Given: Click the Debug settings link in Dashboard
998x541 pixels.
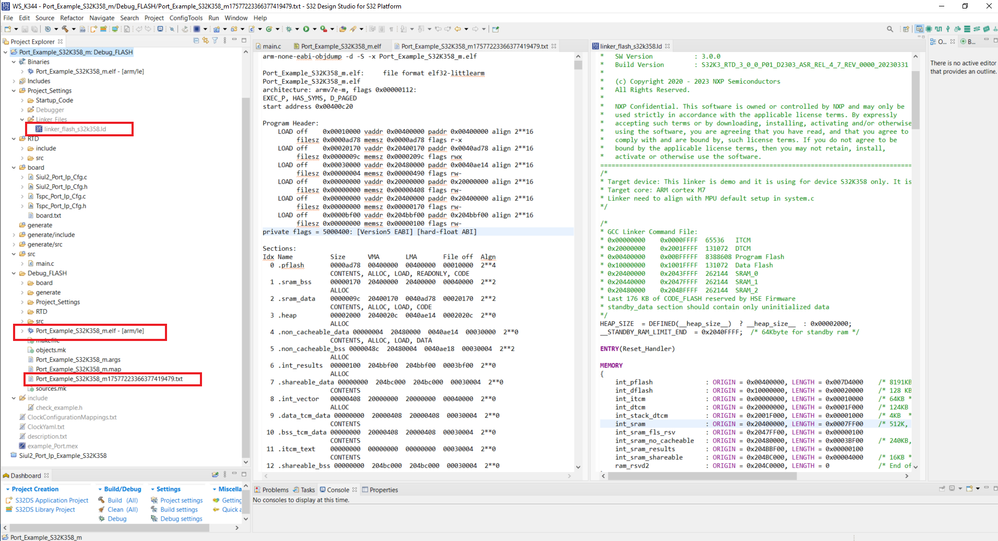Looking at the screenshot, I should click(x=180, y=519).
